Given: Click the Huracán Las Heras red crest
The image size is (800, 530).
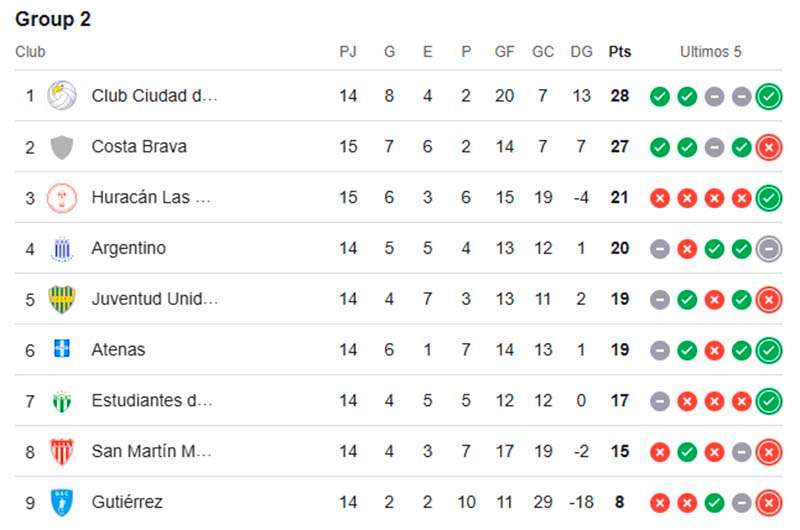Looking at the screenshot, I should click(62, 197).
